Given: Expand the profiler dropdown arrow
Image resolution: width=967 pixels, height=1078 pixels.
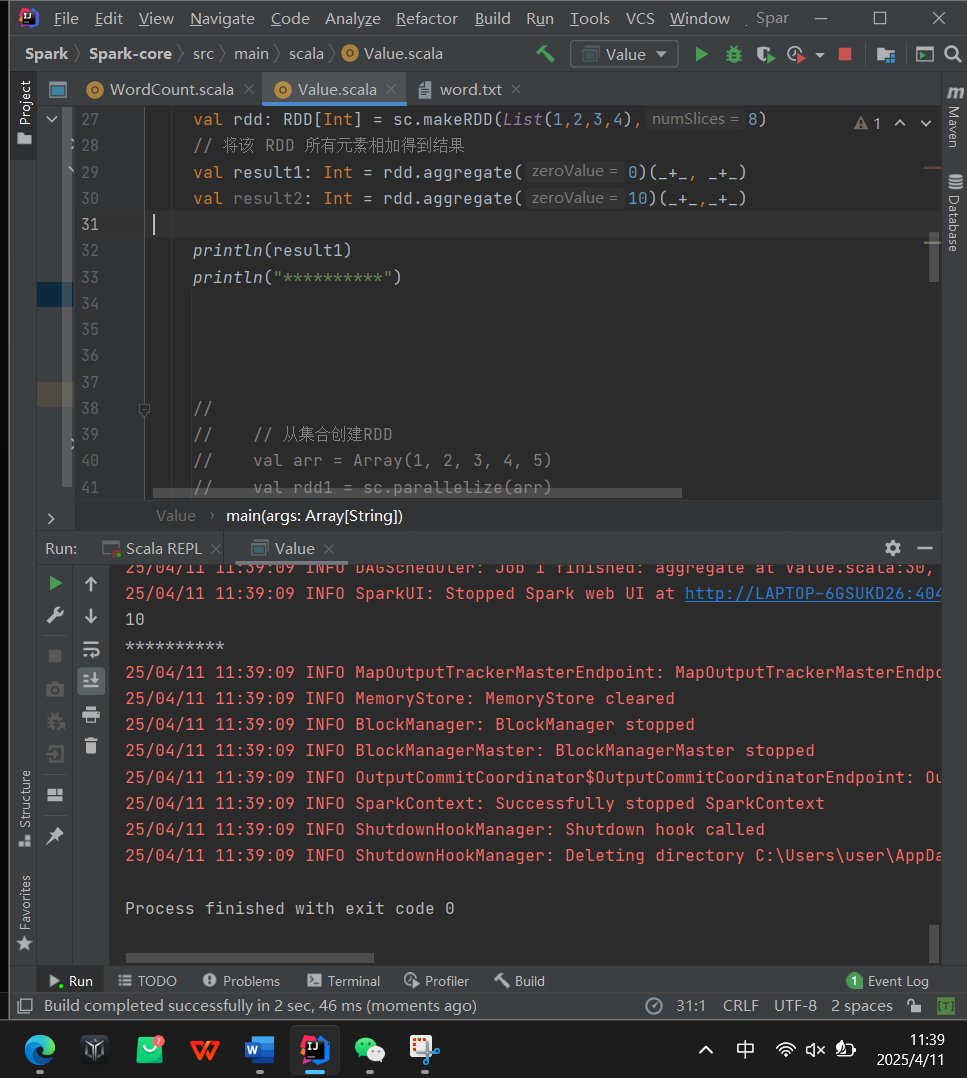Looking at the screenshot, I should [820, 54].
